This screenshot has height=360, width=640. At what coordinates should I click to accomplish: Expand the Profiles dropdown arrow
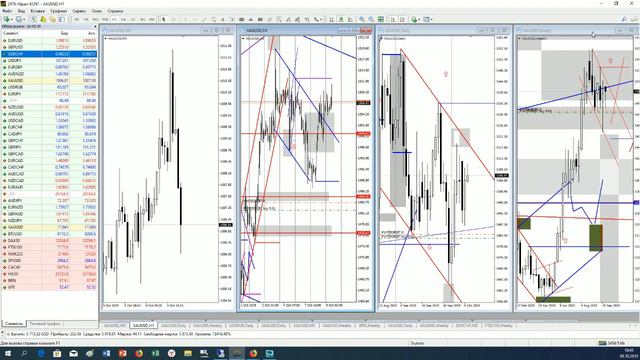(x=24, y=19)
